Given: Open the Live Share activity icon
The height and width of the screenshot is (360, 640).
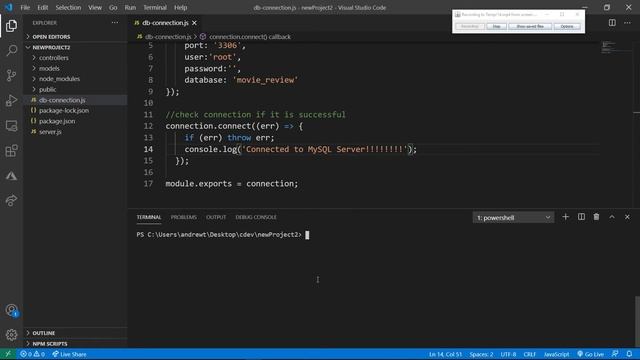Looking at the screenshot, I should point(11,200).
